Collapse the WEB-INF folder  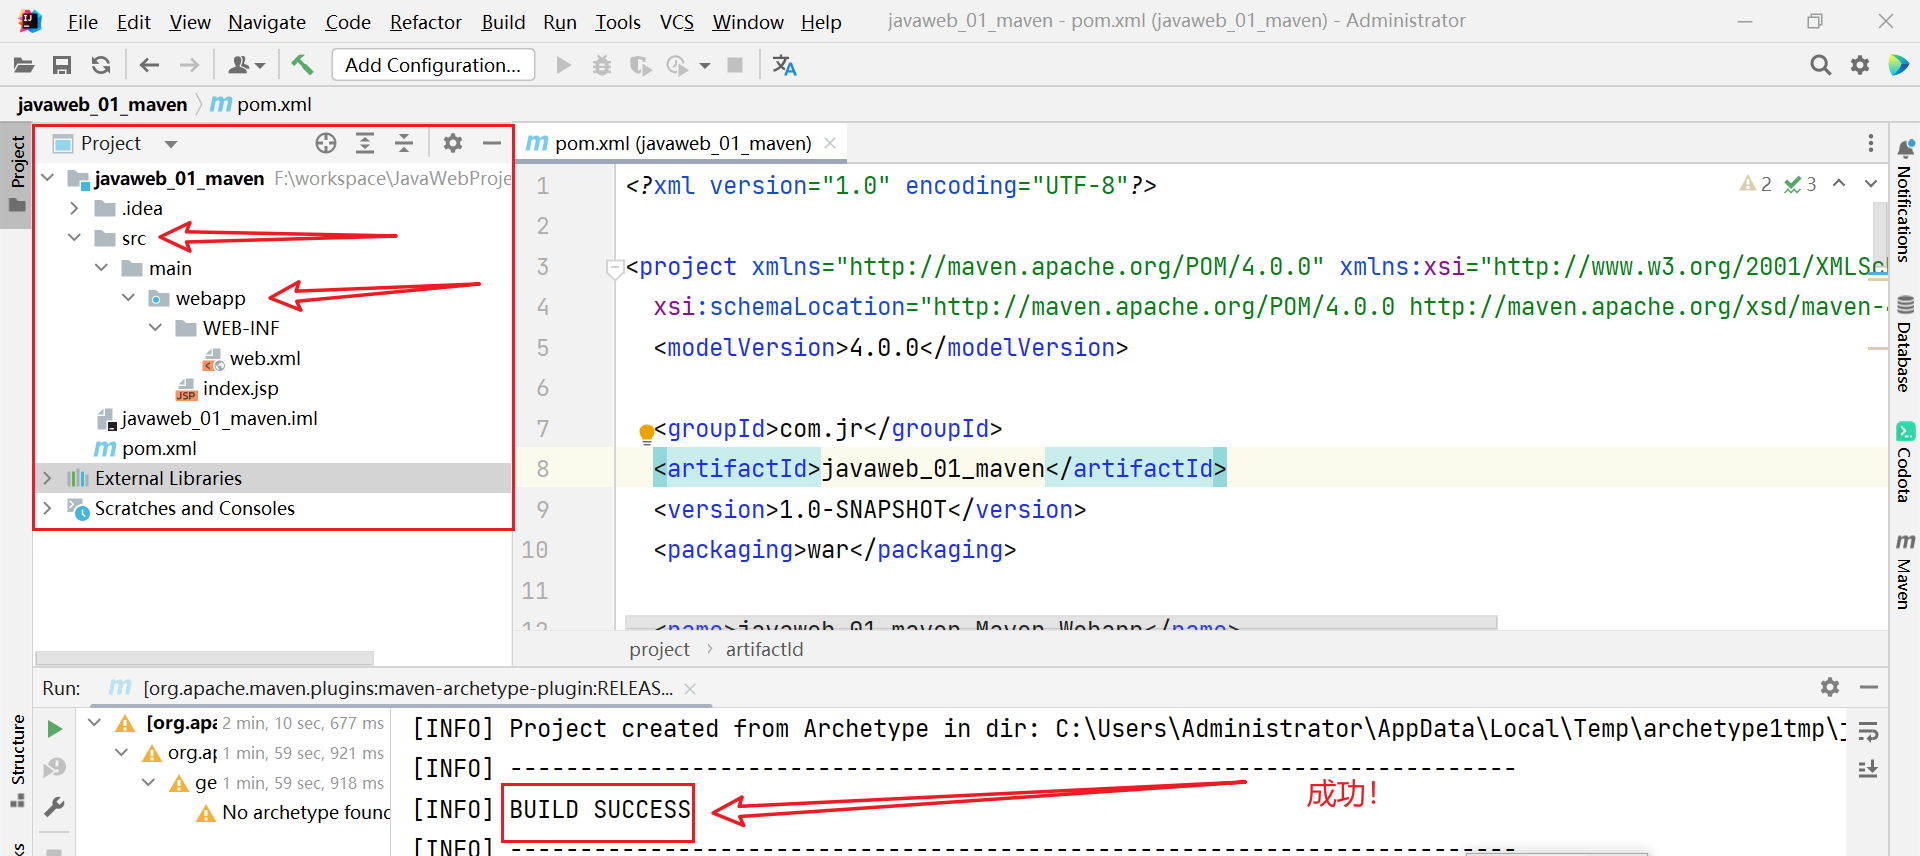(156, 328)
